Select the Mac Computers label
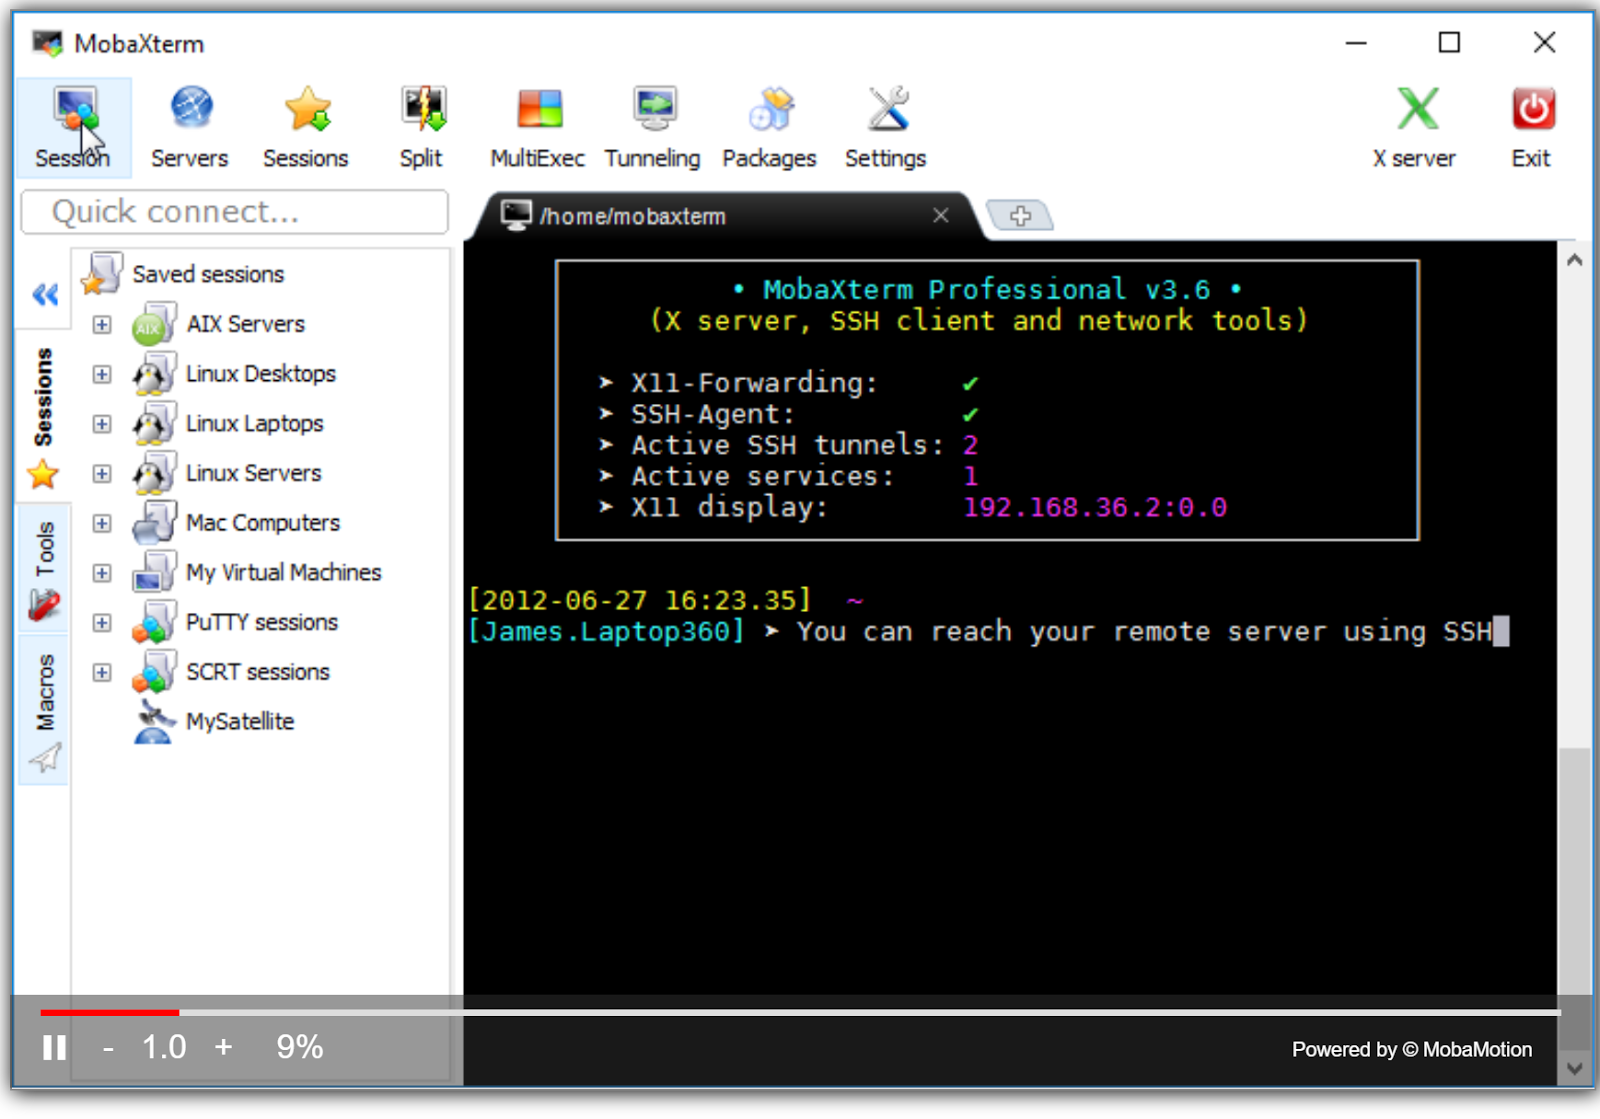This screenshot has height=1119, width=1600. pos(263,523)
